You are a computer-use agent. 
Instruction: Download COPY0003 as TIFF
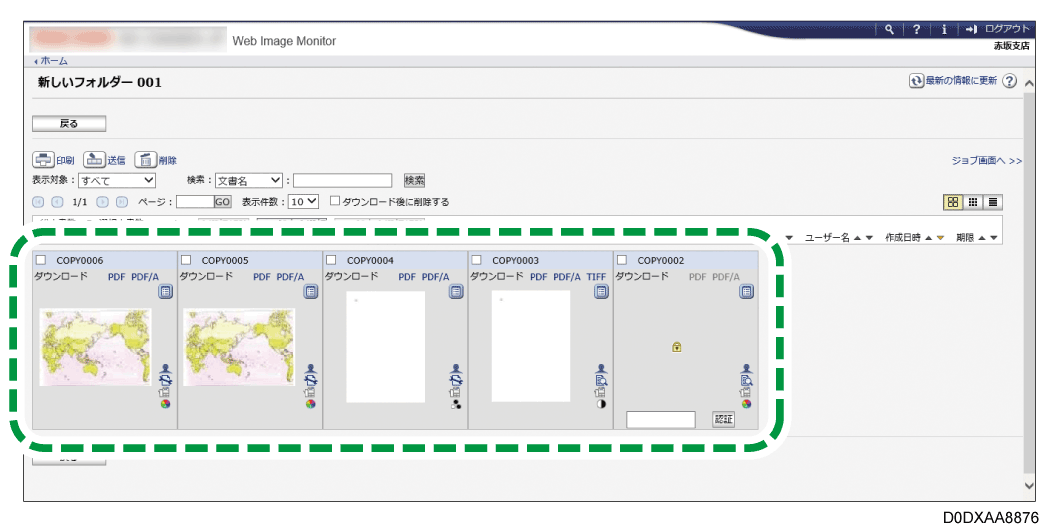tap(596, 276)
